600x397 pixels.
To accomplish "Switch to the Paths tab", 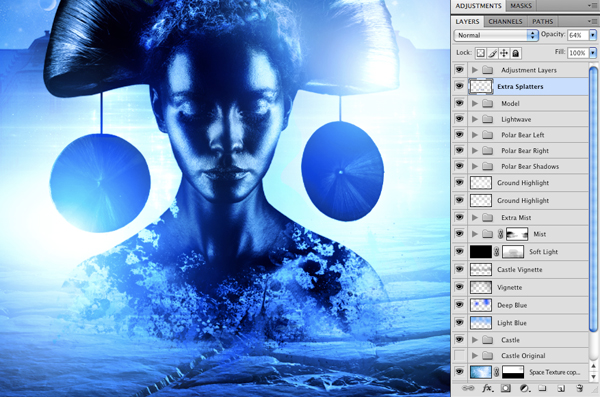I will [543, 21].
